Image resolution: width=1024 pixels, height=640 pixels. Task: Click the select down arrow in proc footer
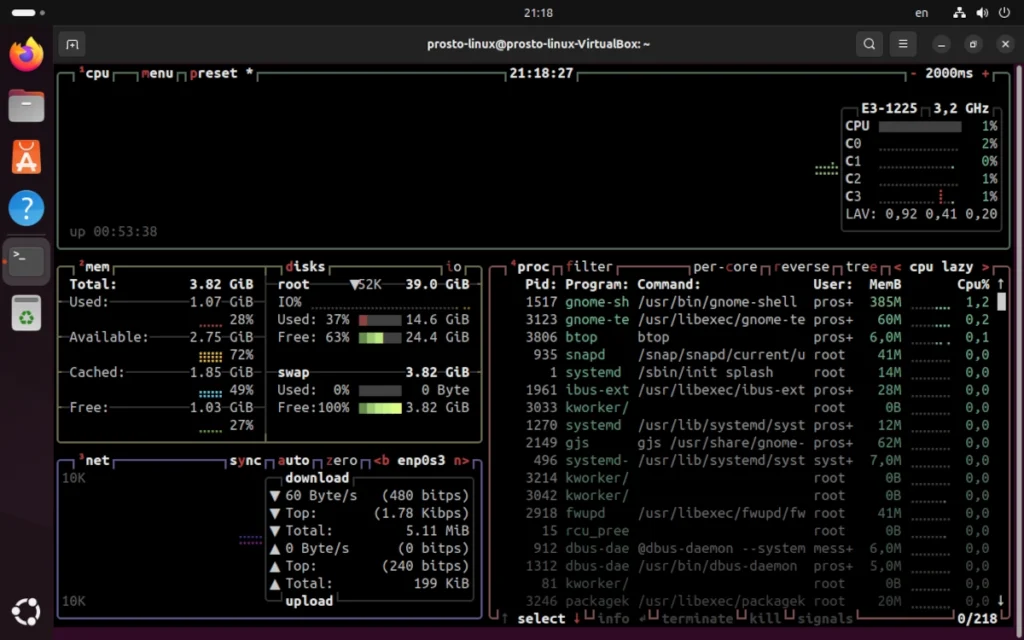(x=577, y=618)
